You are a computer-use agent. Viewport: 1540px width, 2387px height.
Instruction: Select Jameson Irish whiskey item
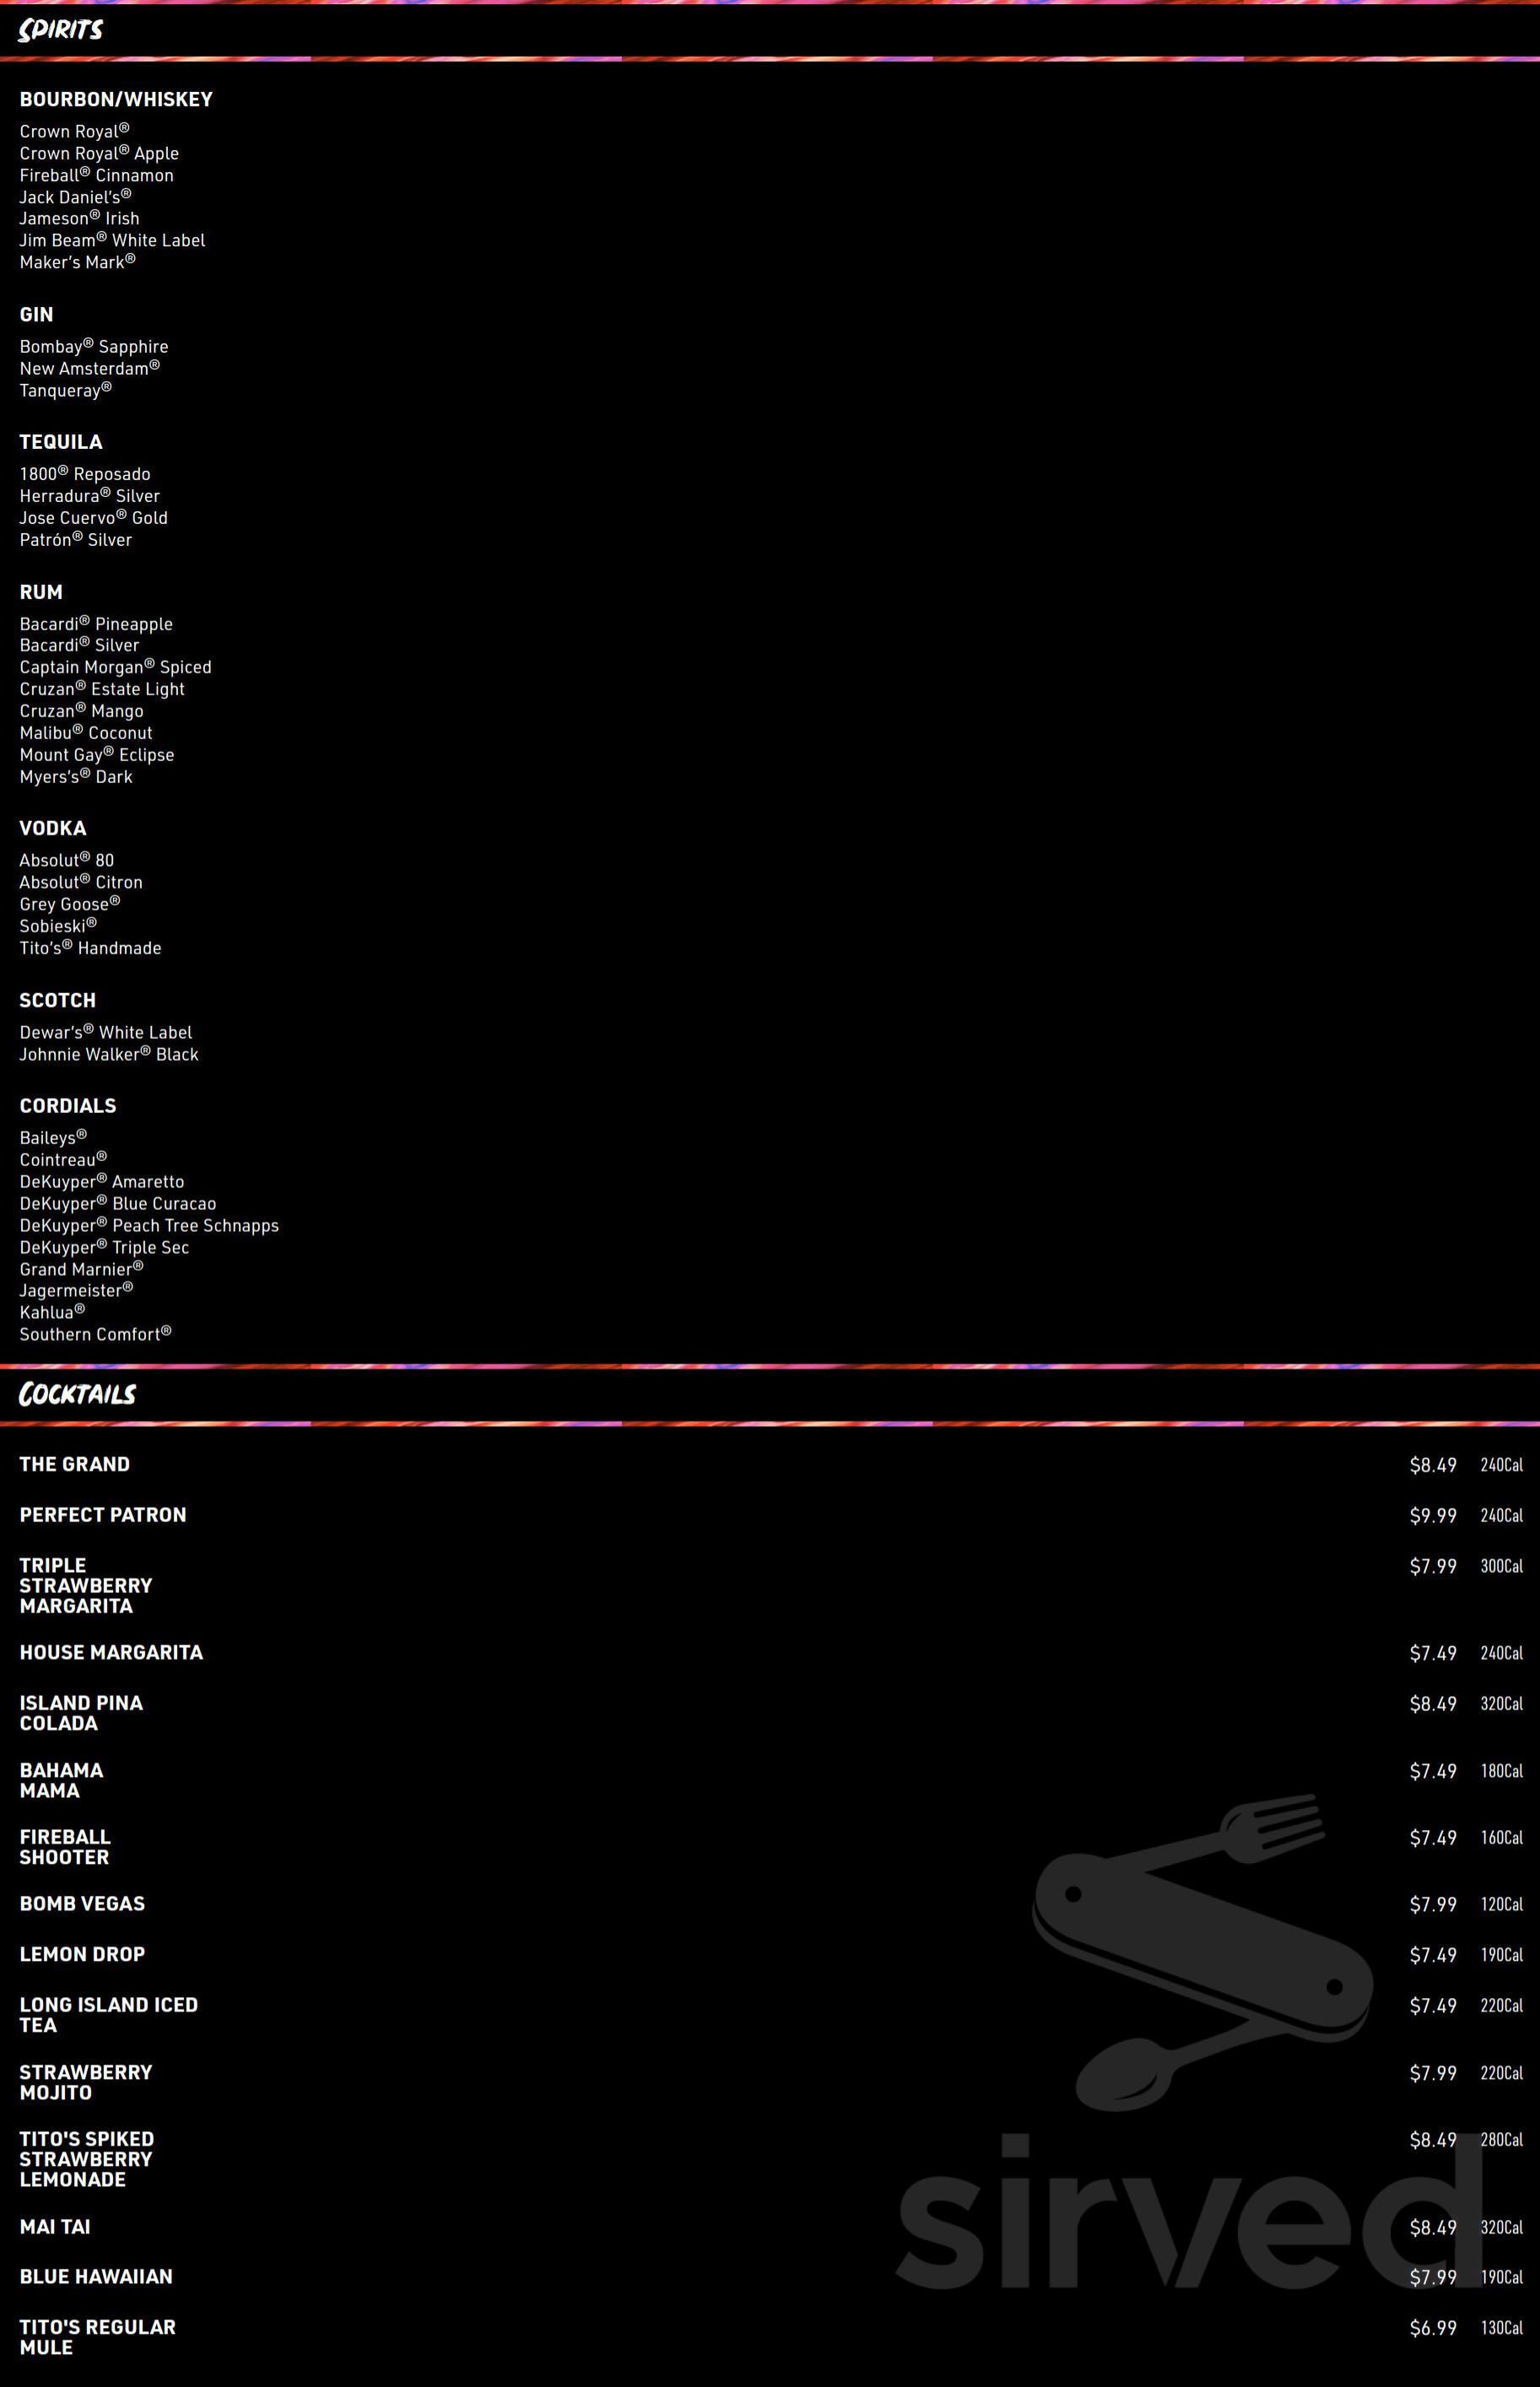tap(79, 218)
